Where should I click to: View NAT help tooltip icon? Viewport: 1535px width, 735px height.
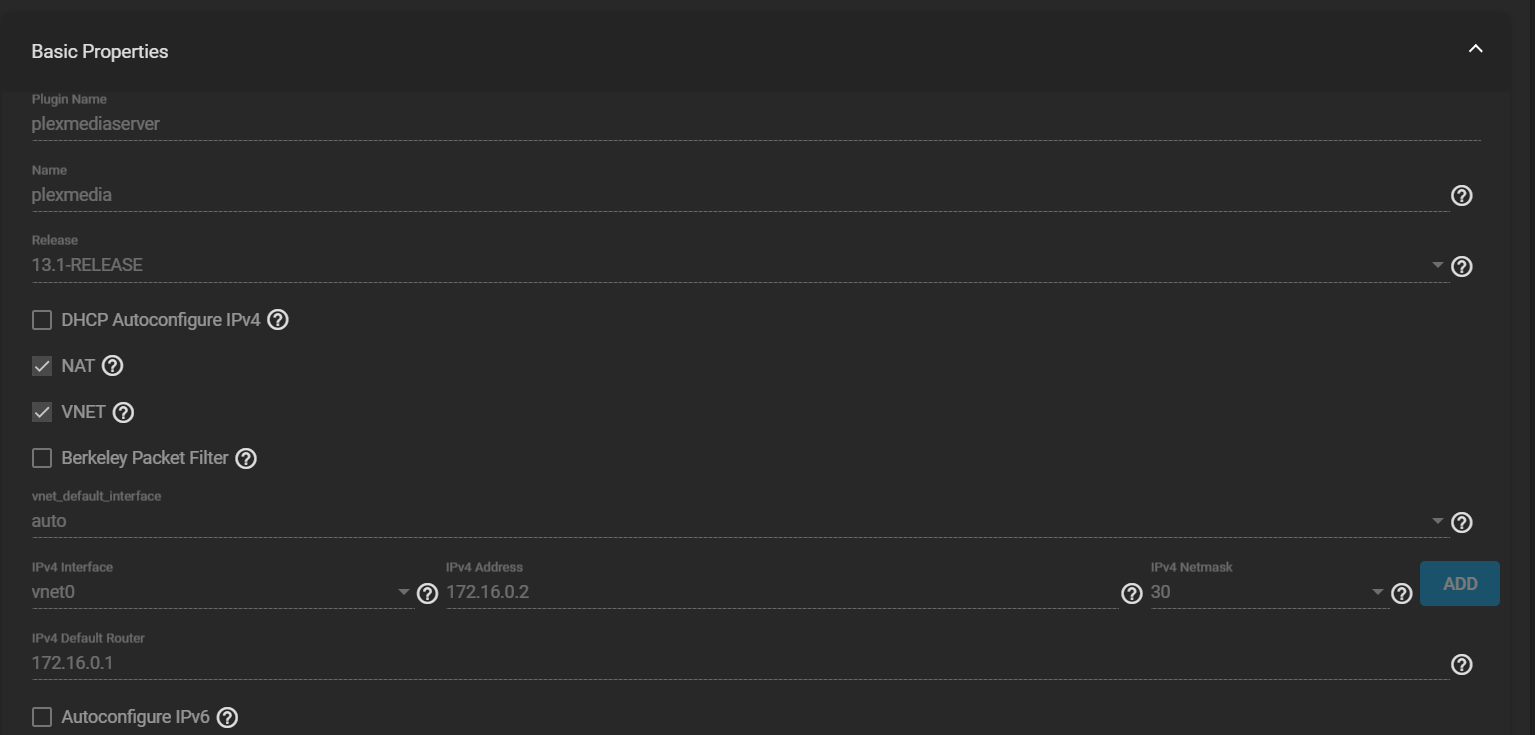113,366
